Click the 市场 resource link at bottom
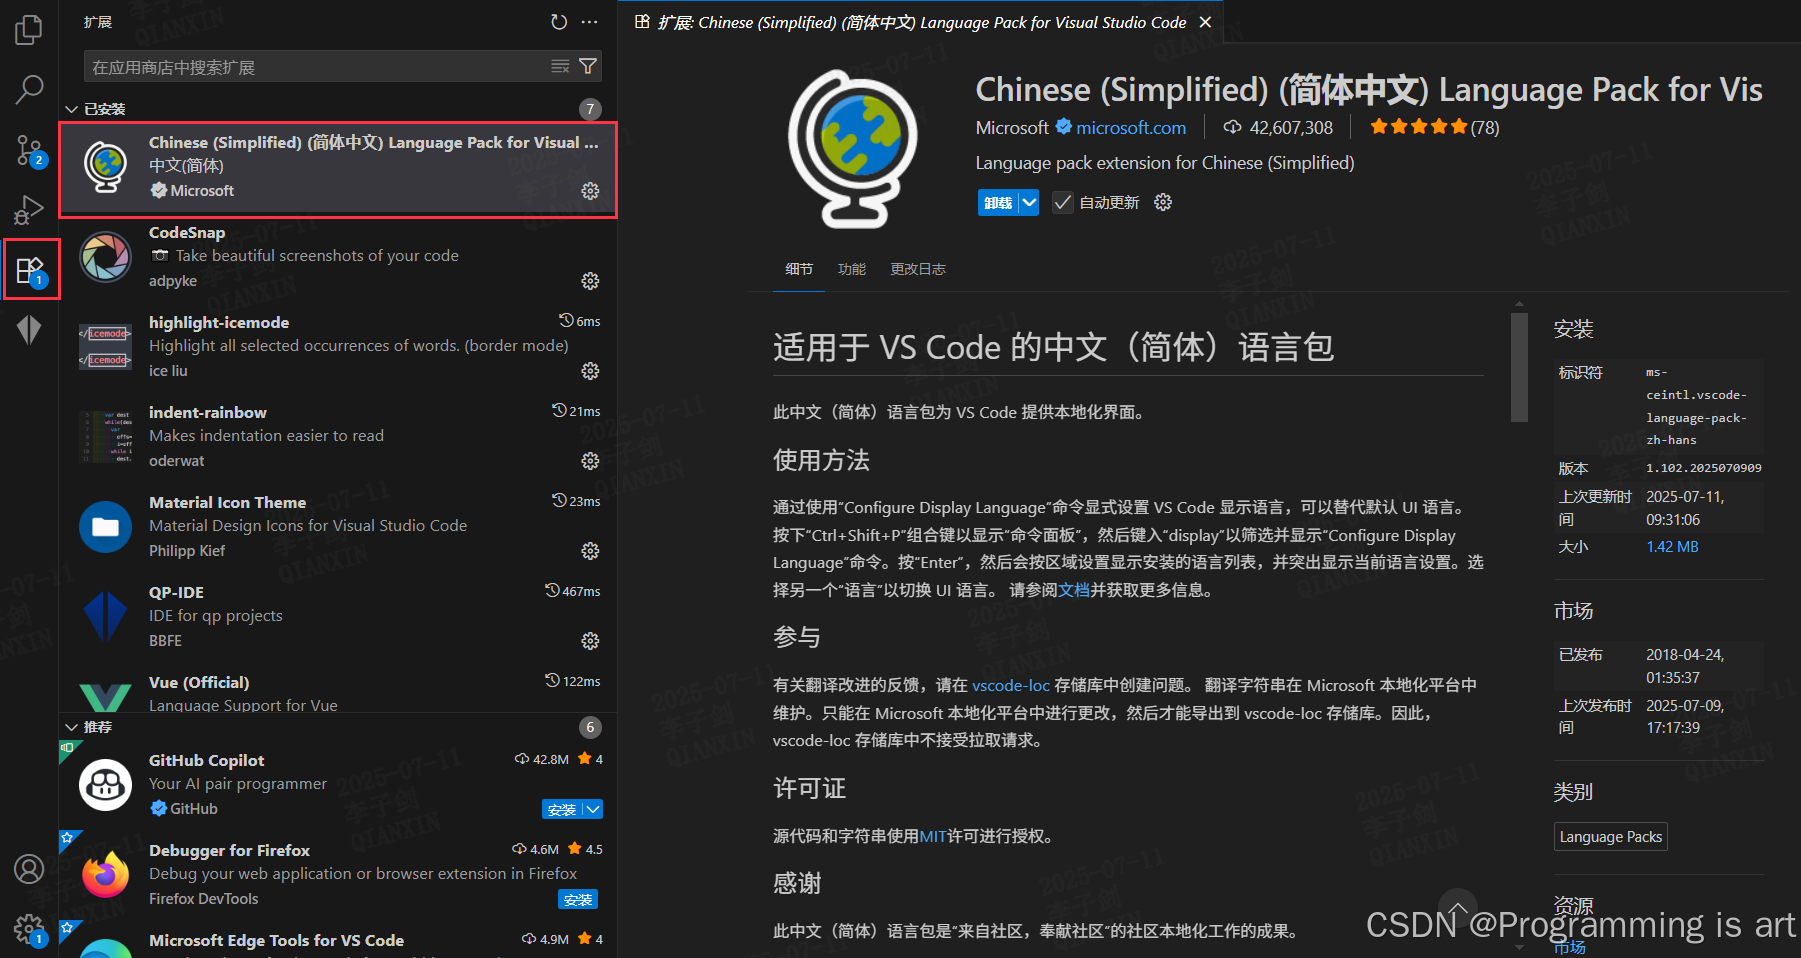 pyautogui.click(x=1569, y=947)
